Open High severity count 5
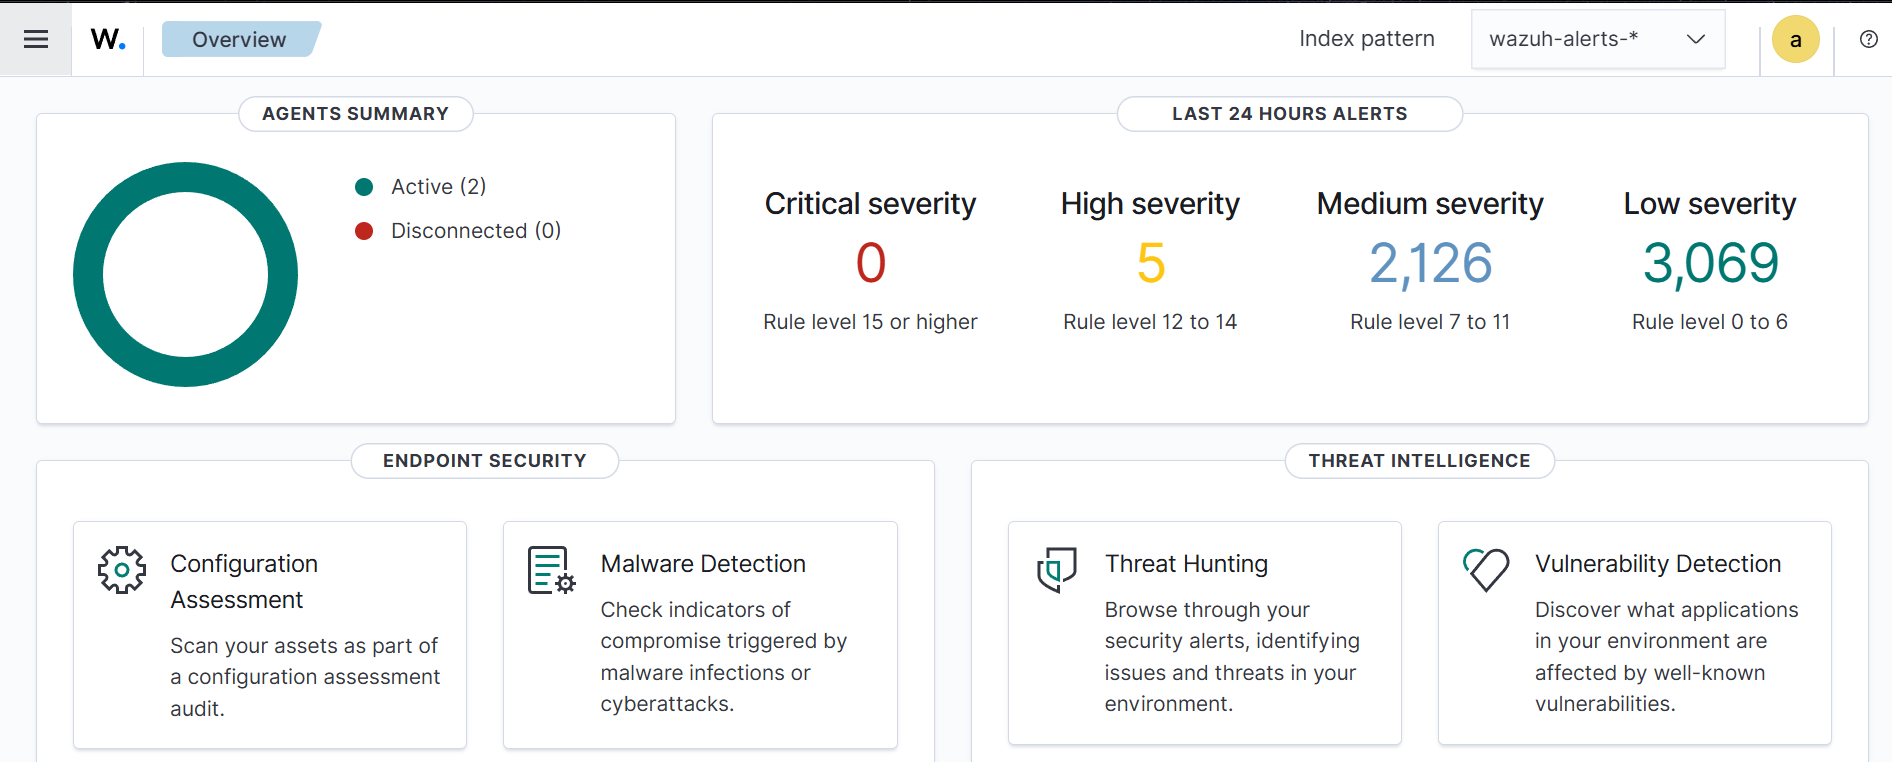This screenshot has height=762, width=1892. coord(1151,263)
